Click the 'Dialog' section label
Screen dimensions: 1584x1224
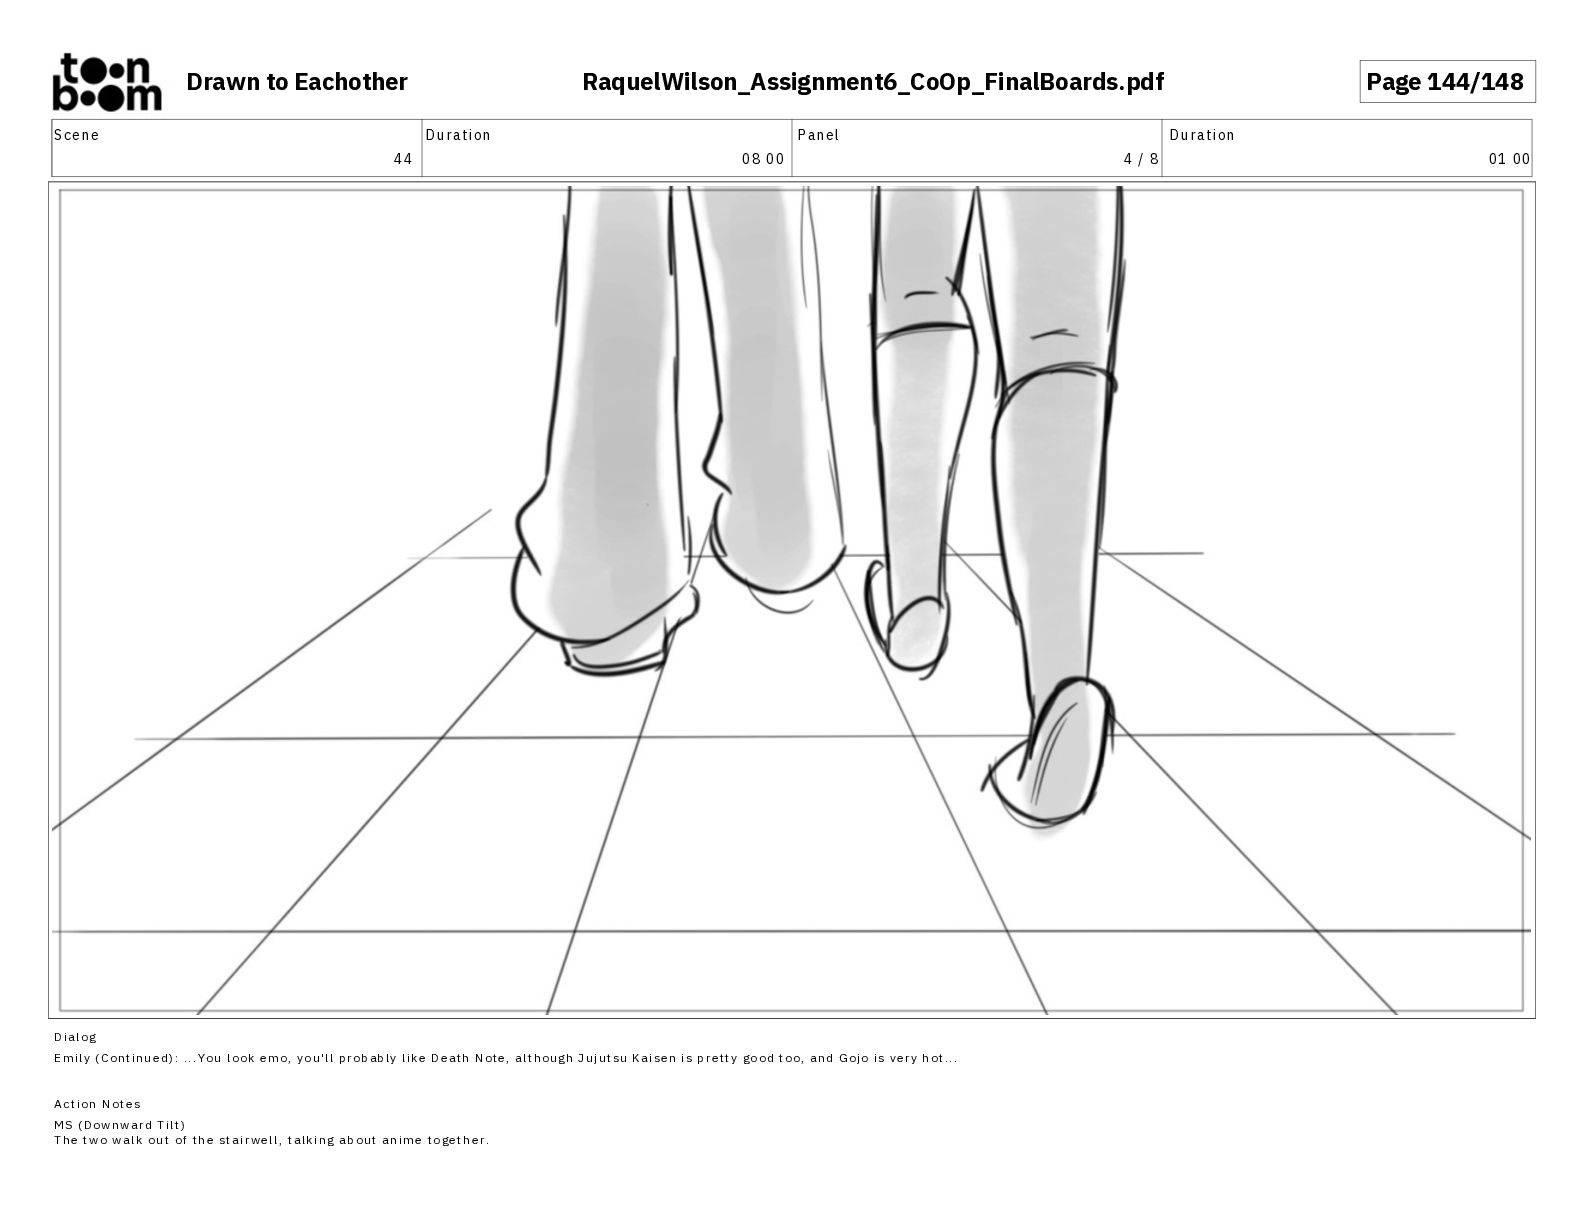coord(76,1037)
